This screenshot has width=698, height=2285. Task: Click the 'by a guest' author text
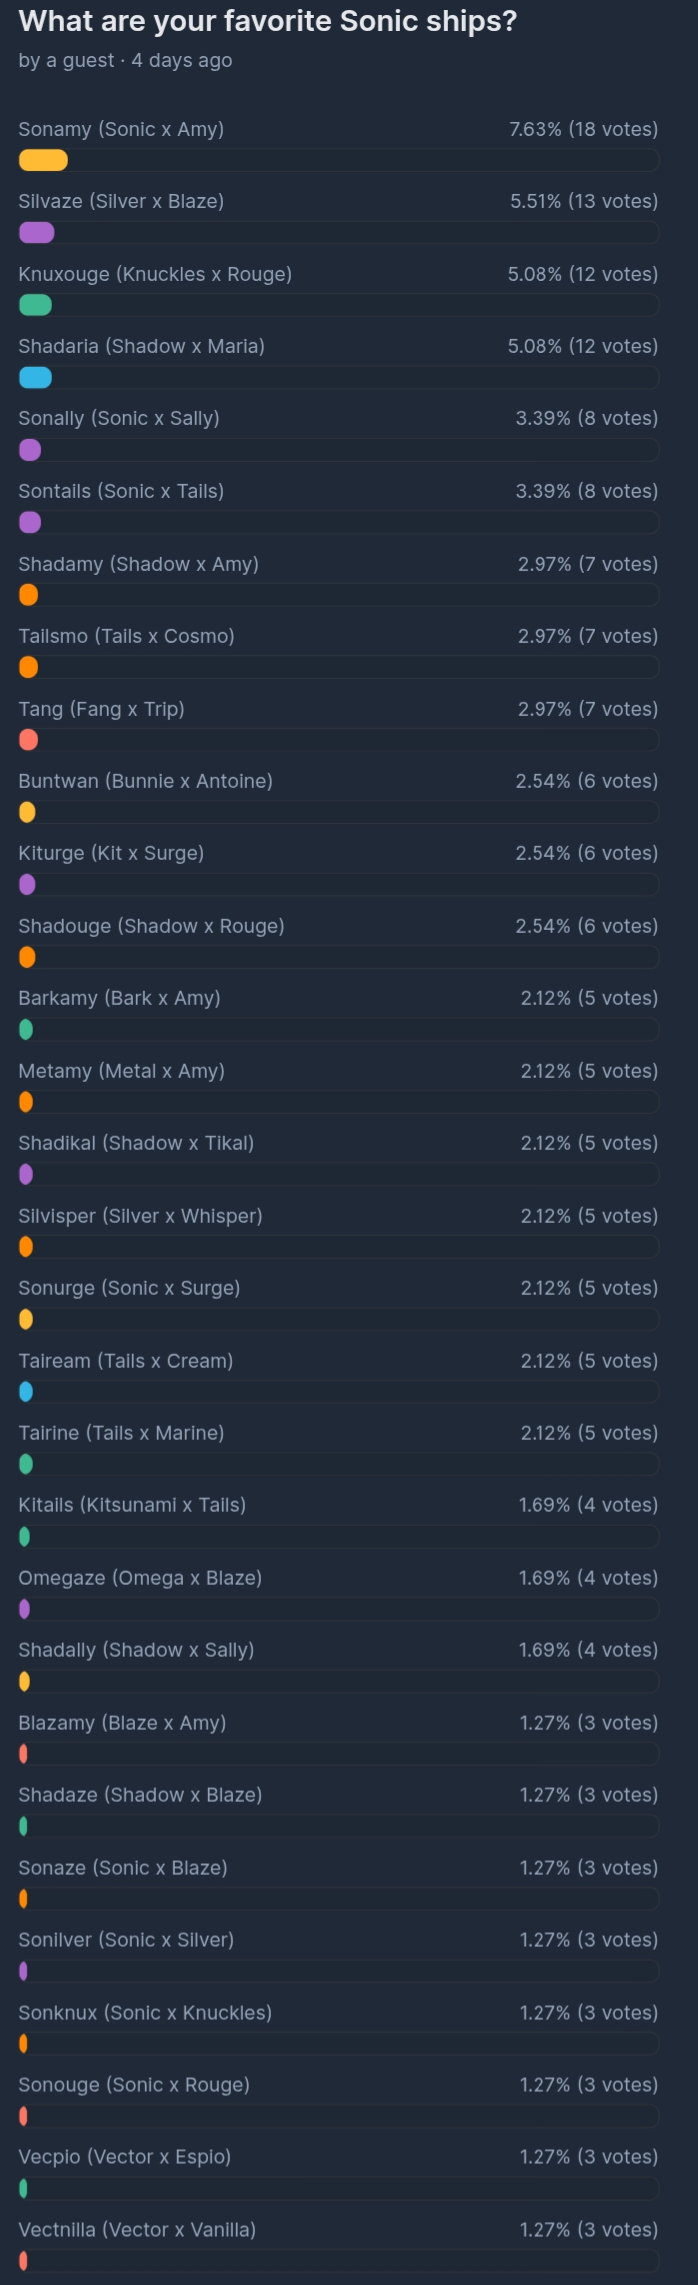tap(66, 60)
